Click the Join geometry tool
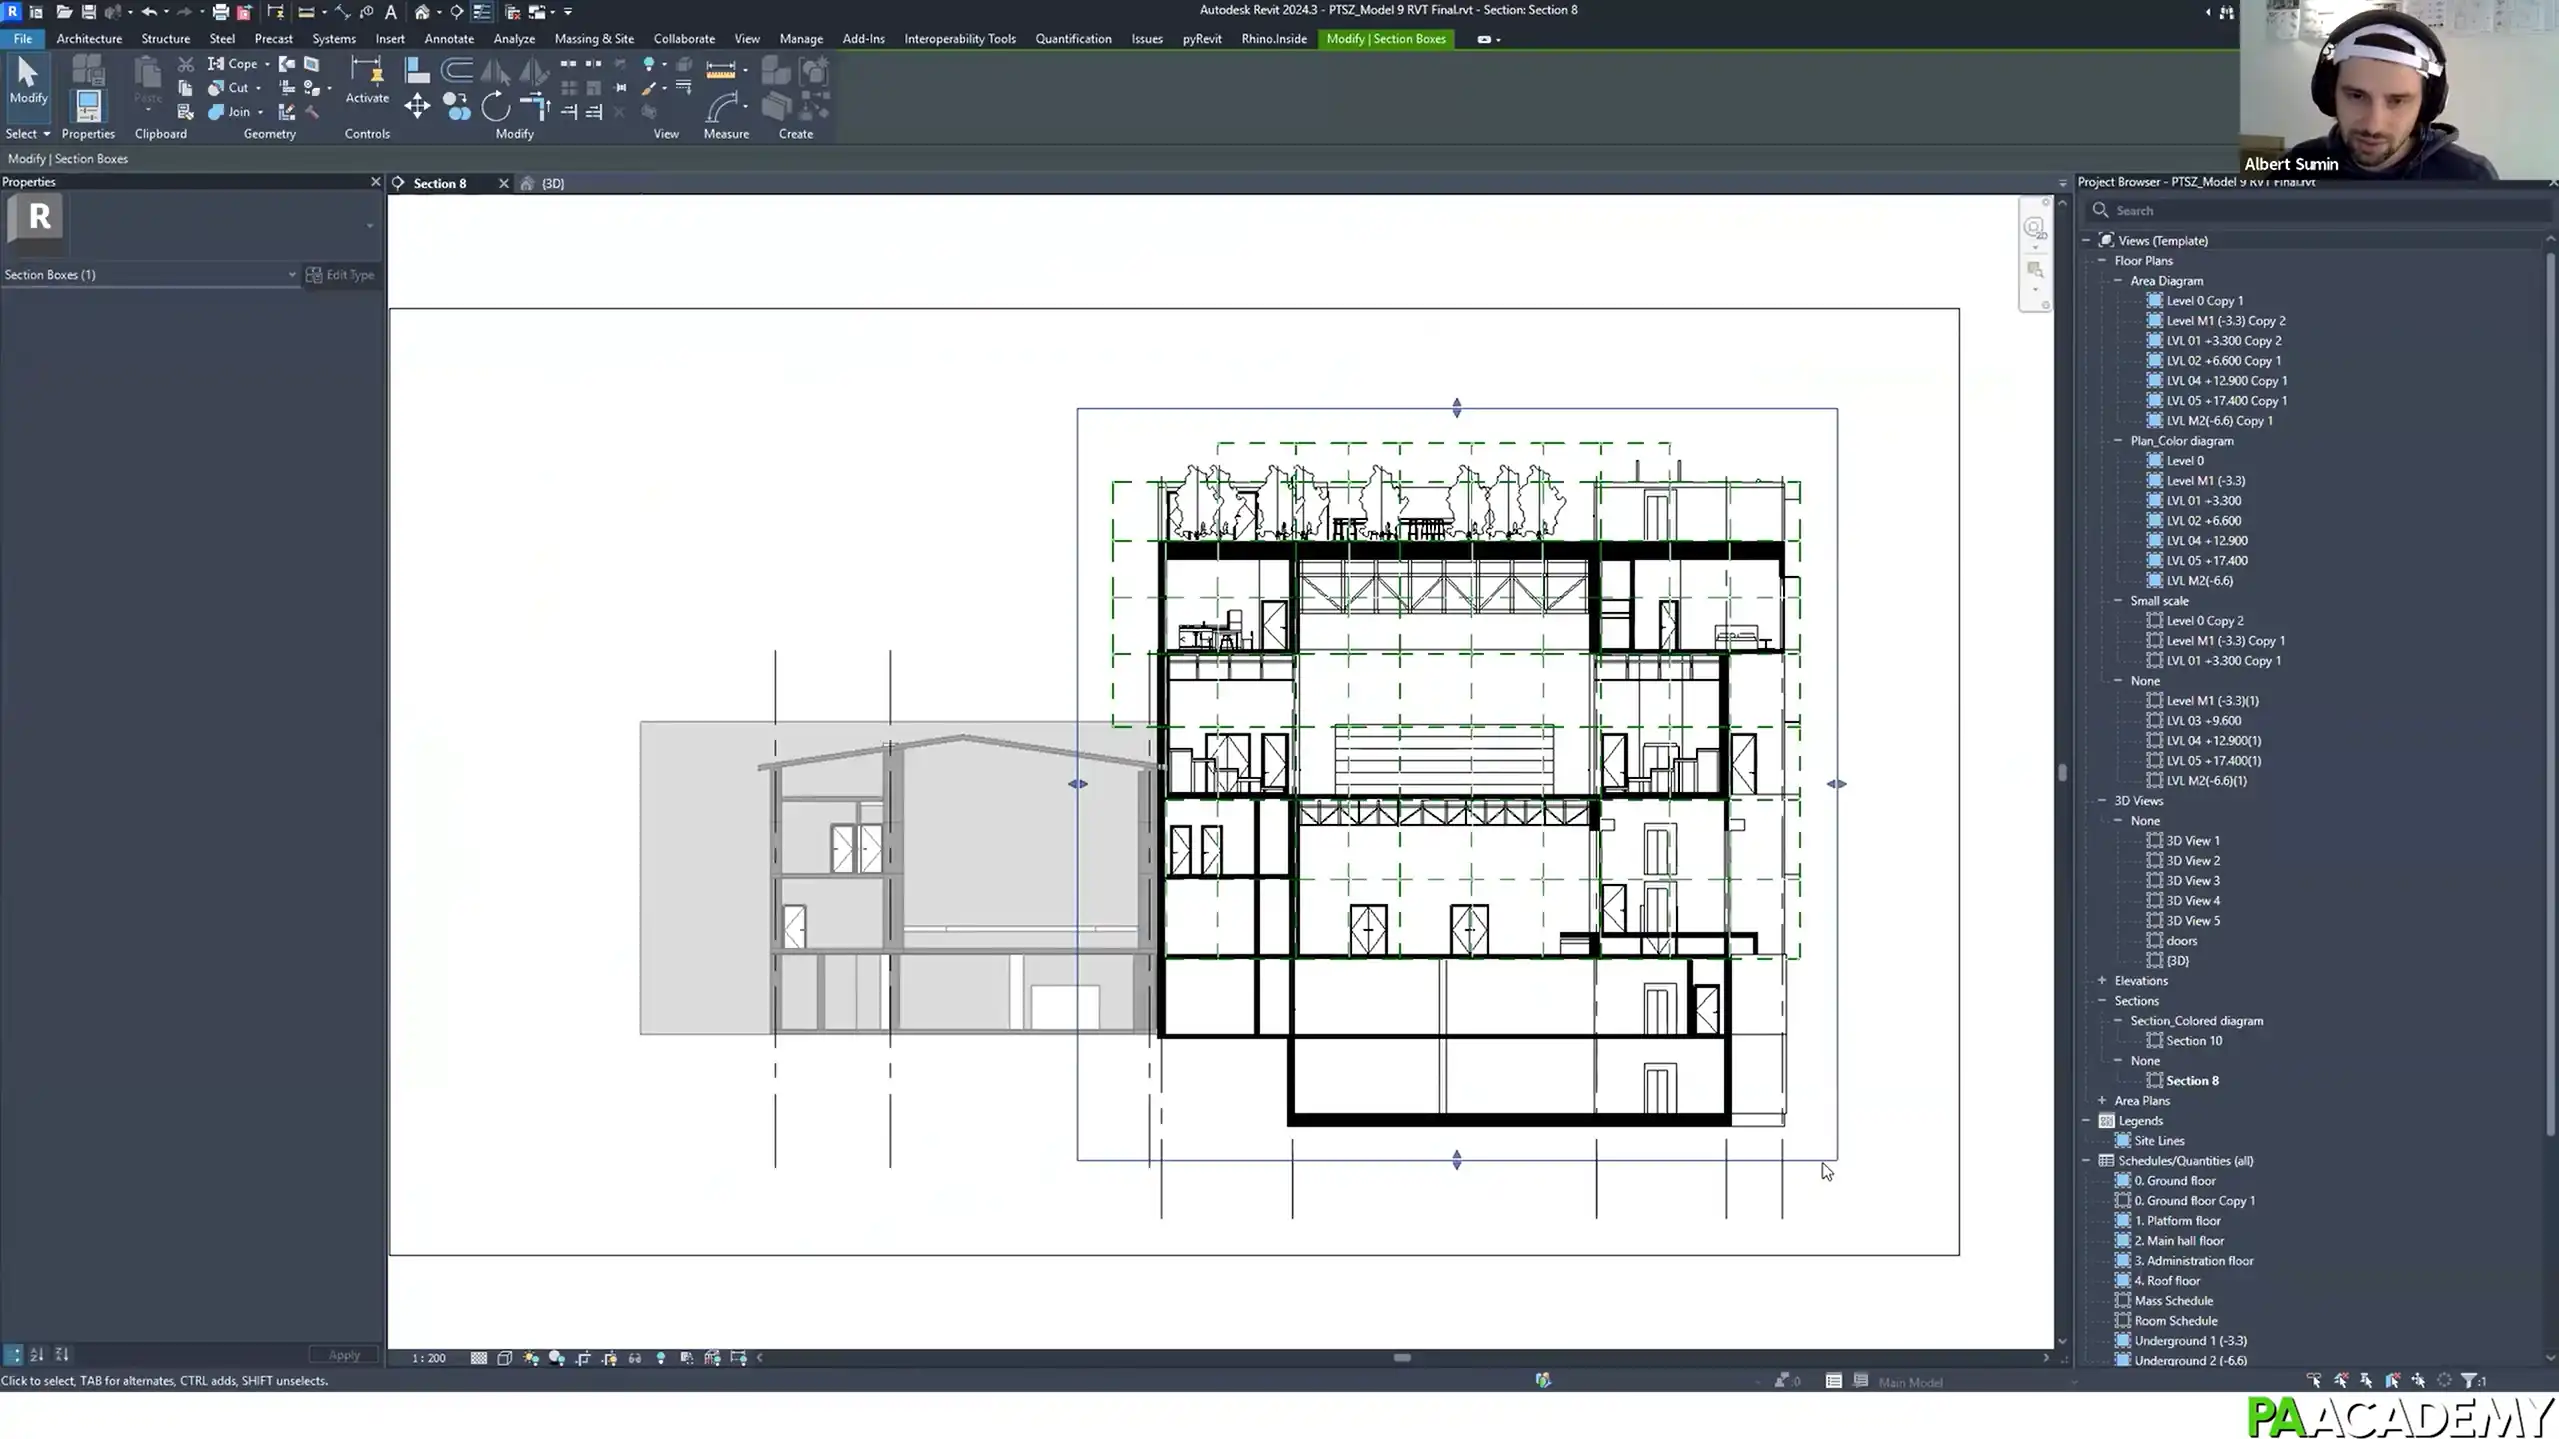The width and height of the screenshot is (2559, 1439). [x=232, y=112]
